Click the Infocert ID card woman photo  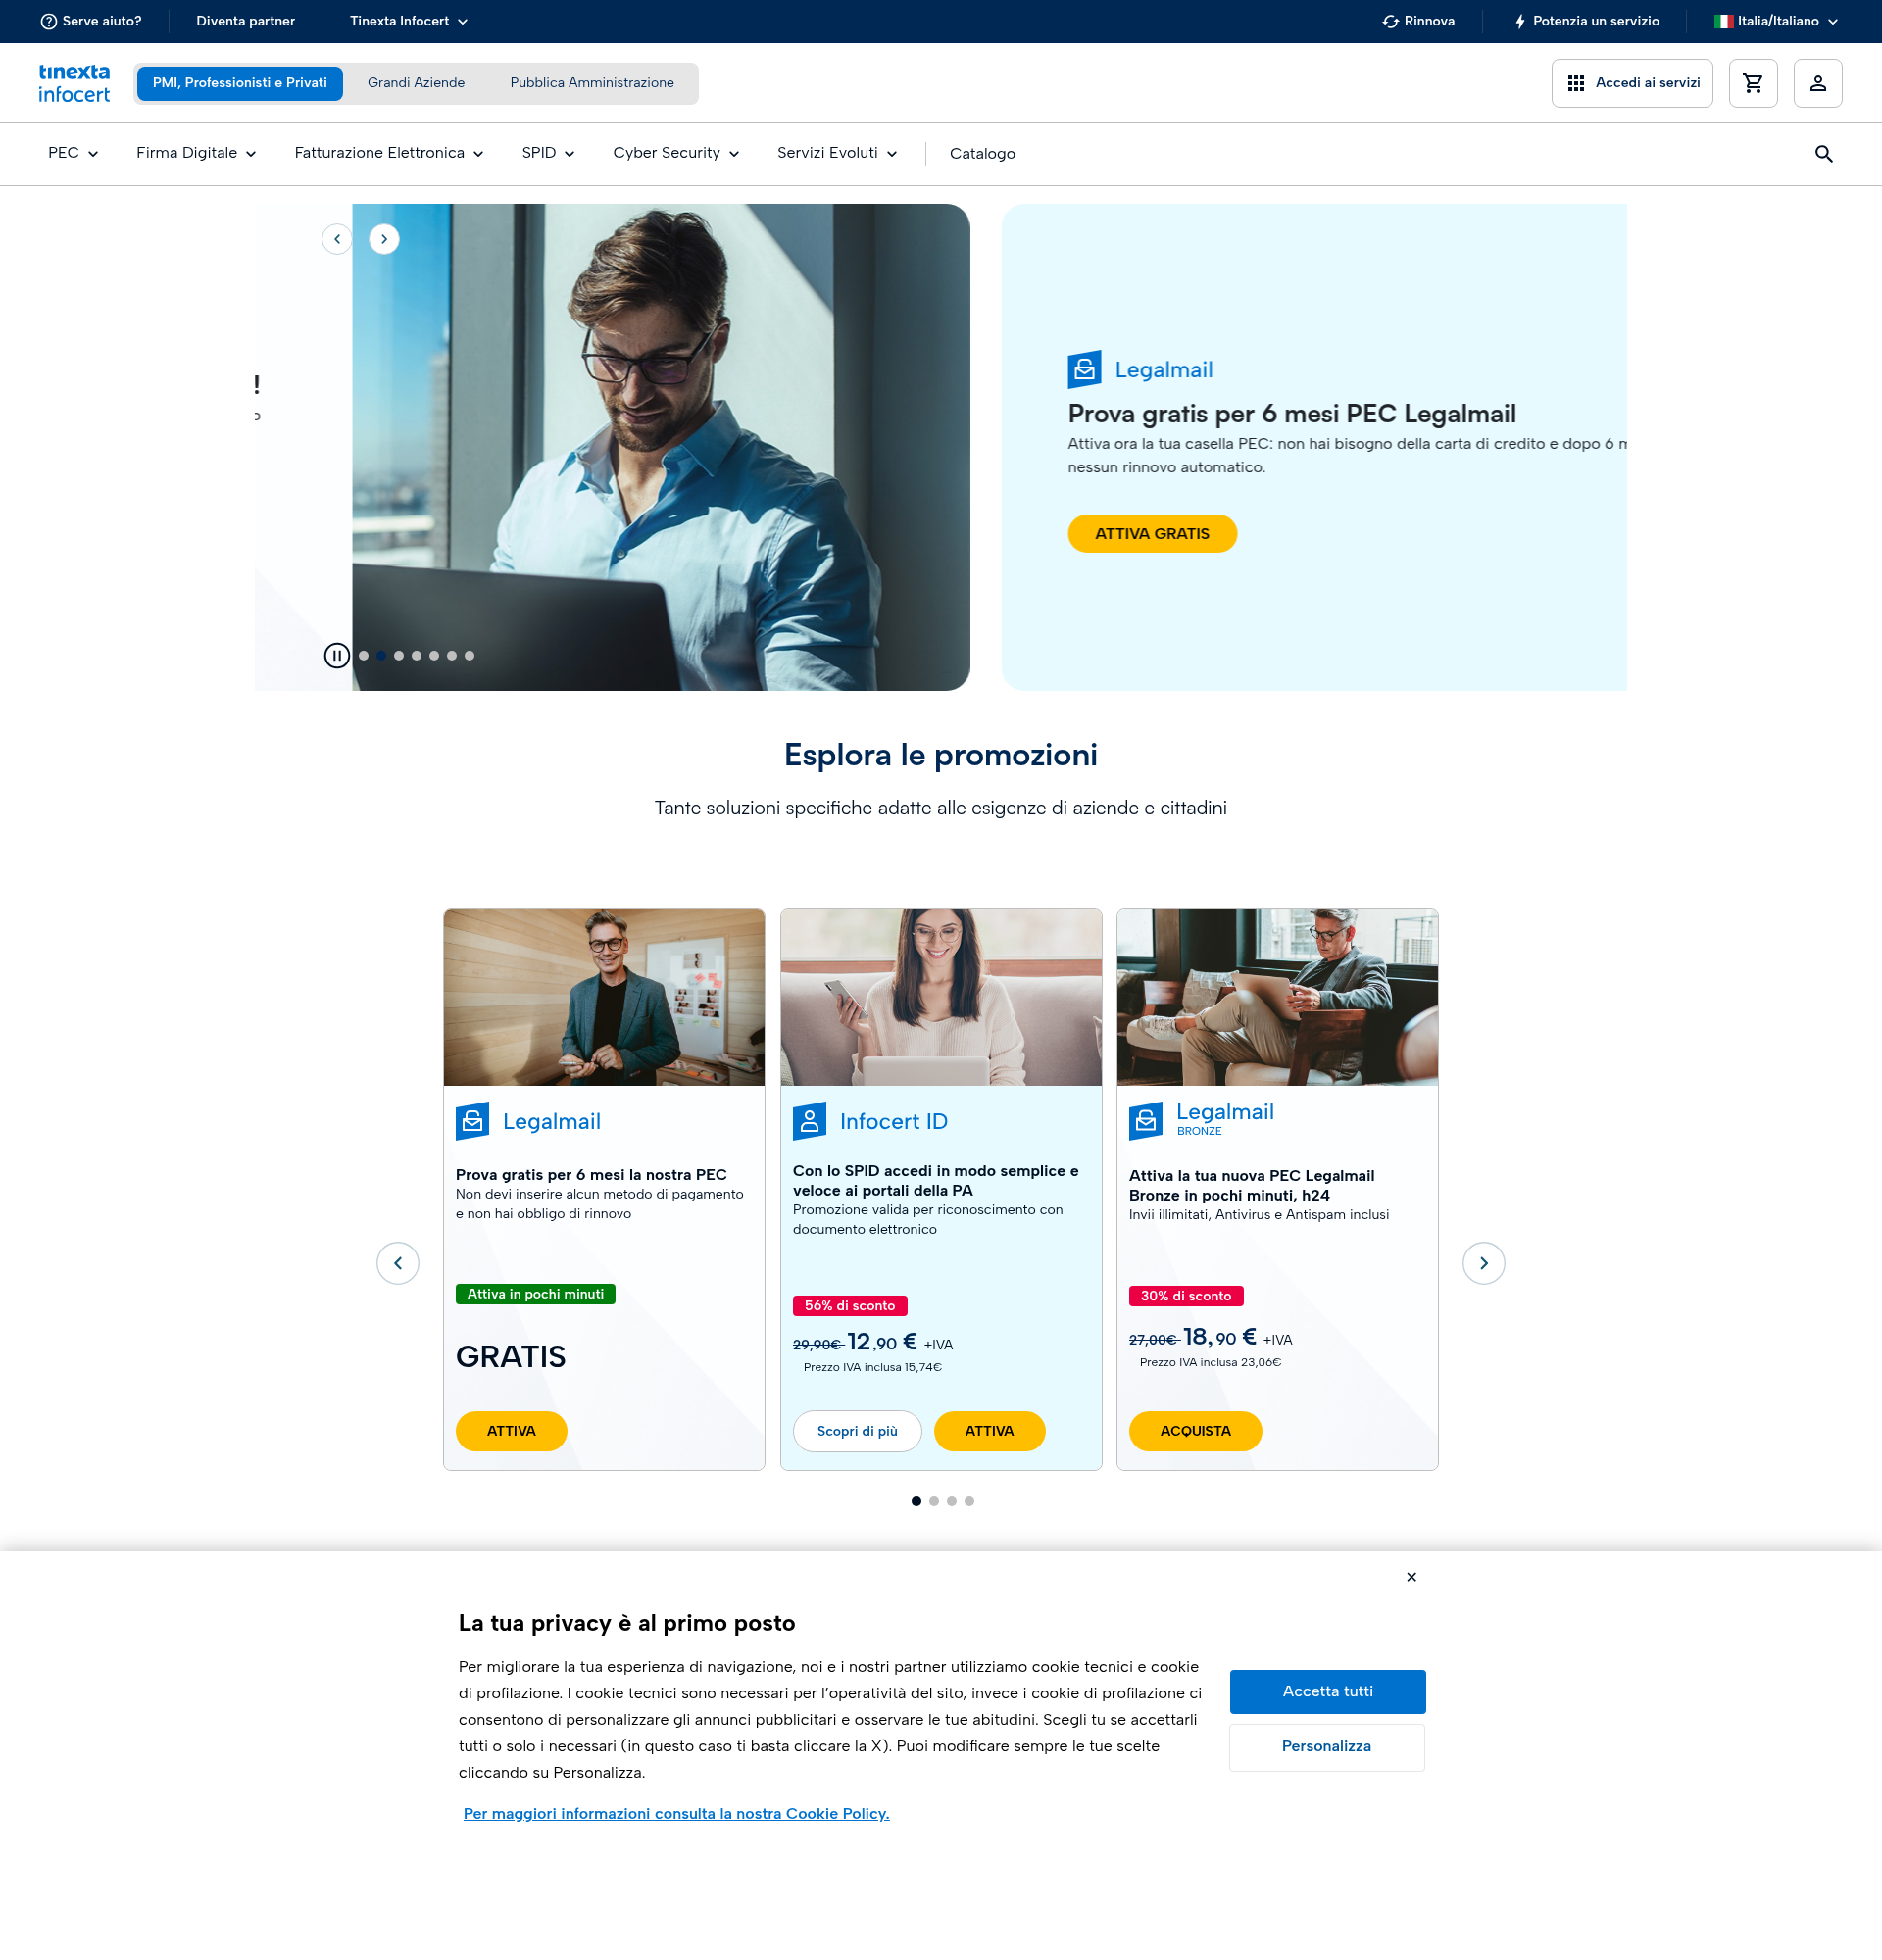coord(941,997)
